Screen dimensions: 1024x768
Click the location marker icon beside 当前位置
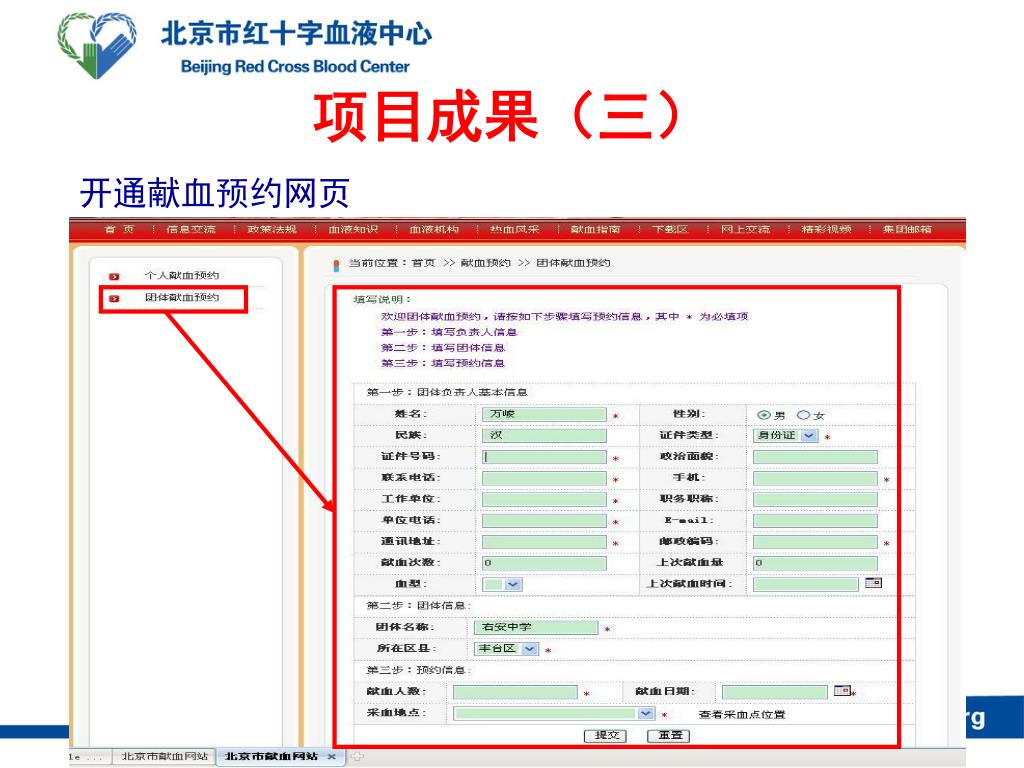tap(336, 265)
